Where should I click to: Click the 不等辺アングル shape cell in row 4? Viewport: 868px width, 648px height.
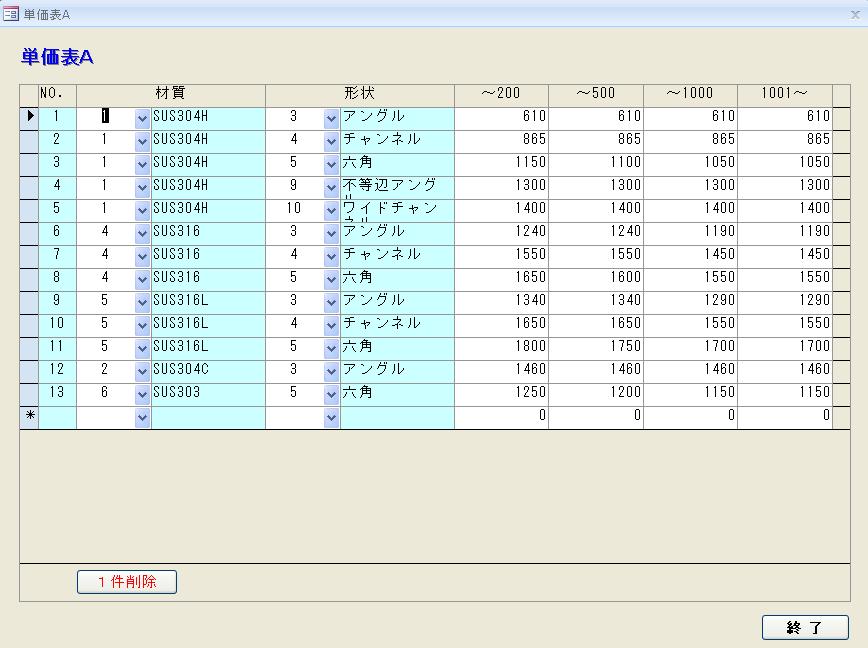[x=396, y=186]
